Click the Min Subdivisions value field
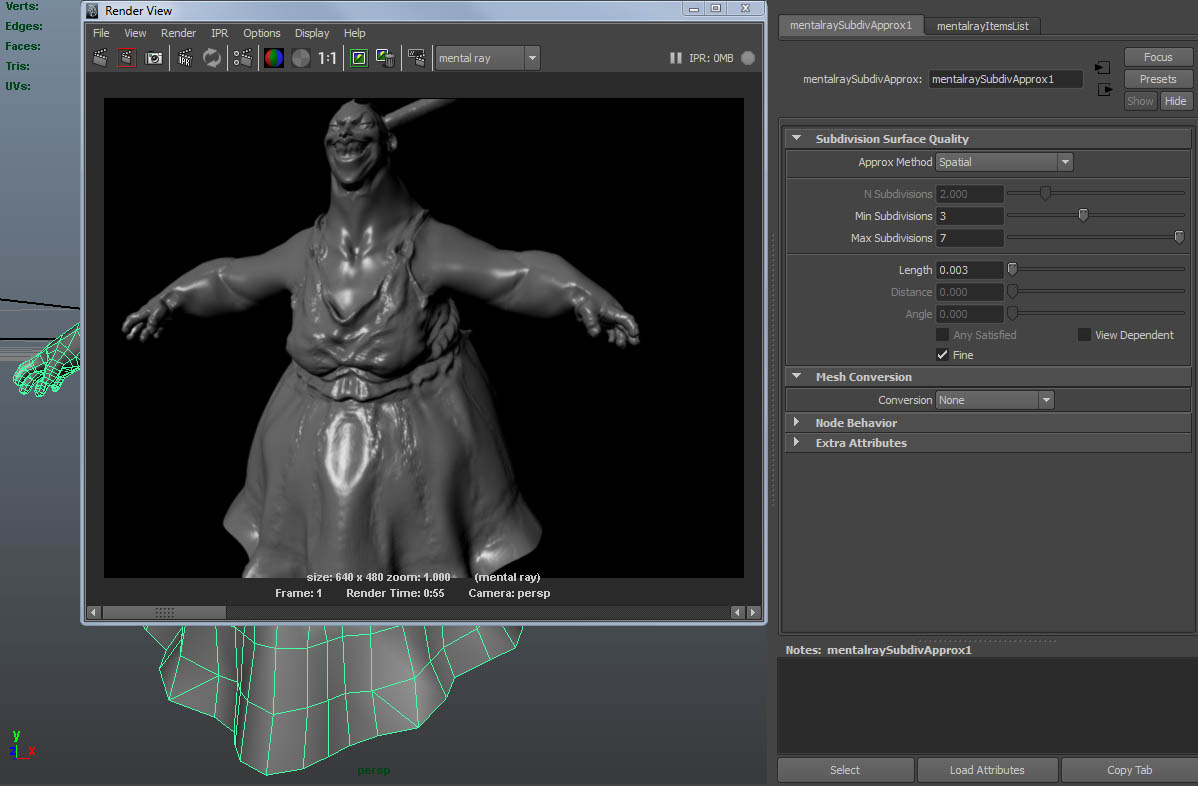 pyautogui.click(x=970, y=216)
